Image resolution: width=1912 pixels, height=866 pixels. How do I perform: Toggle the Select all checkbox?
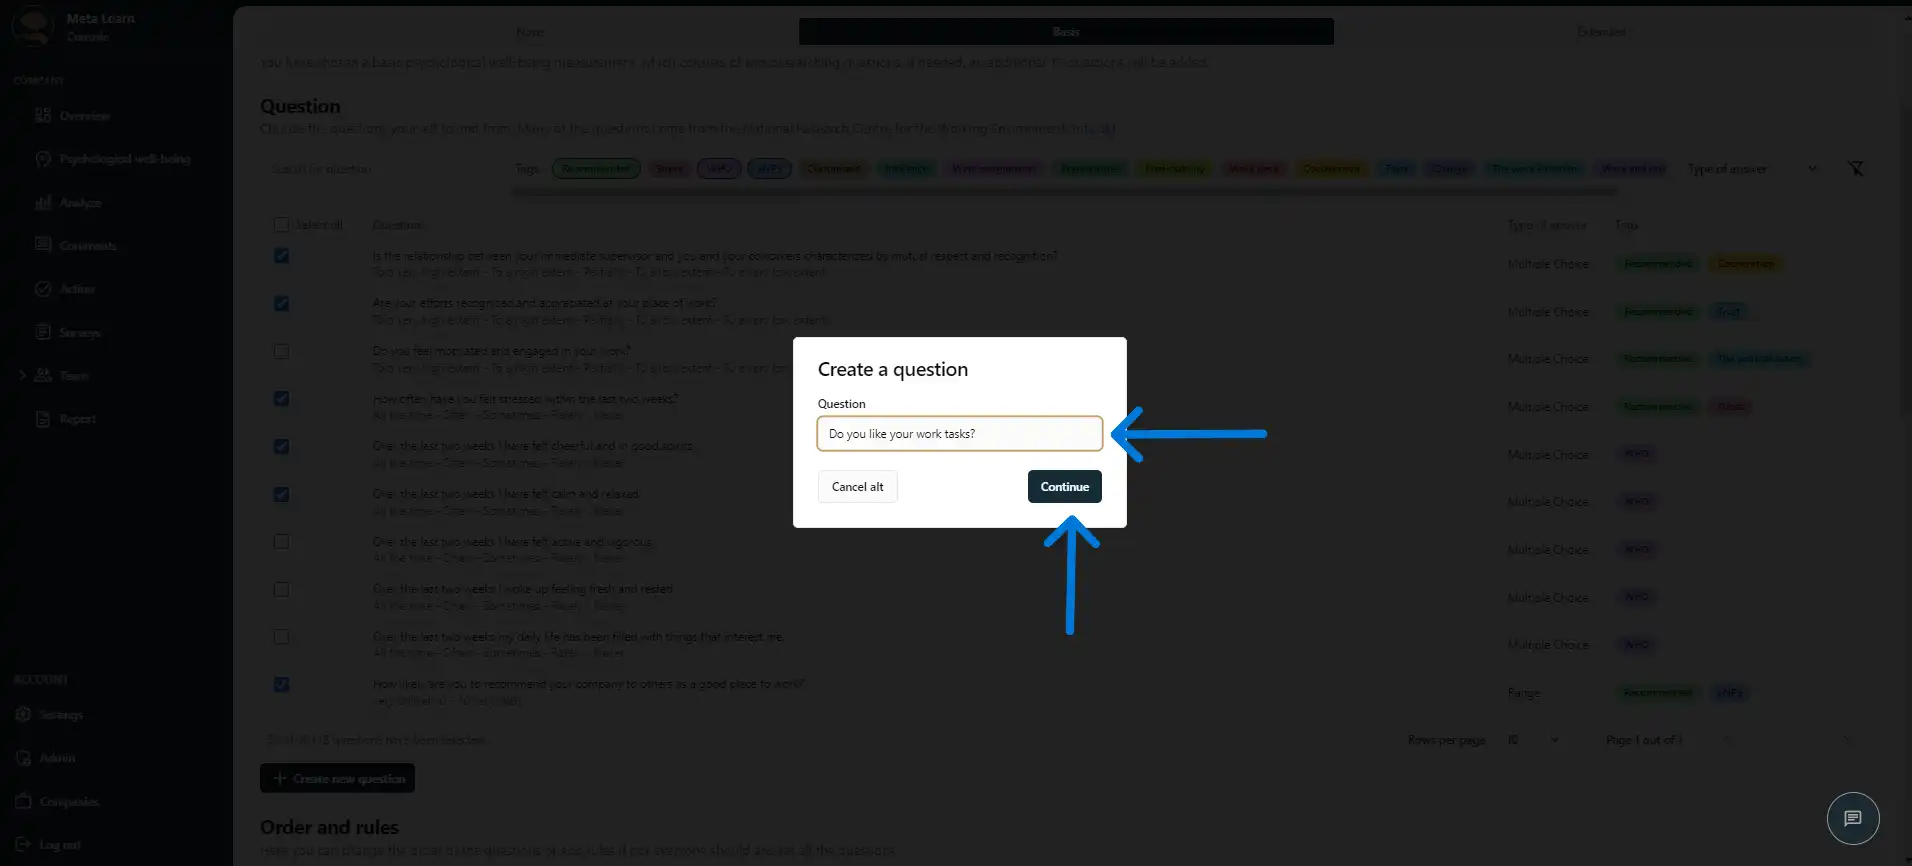(282, 225)
